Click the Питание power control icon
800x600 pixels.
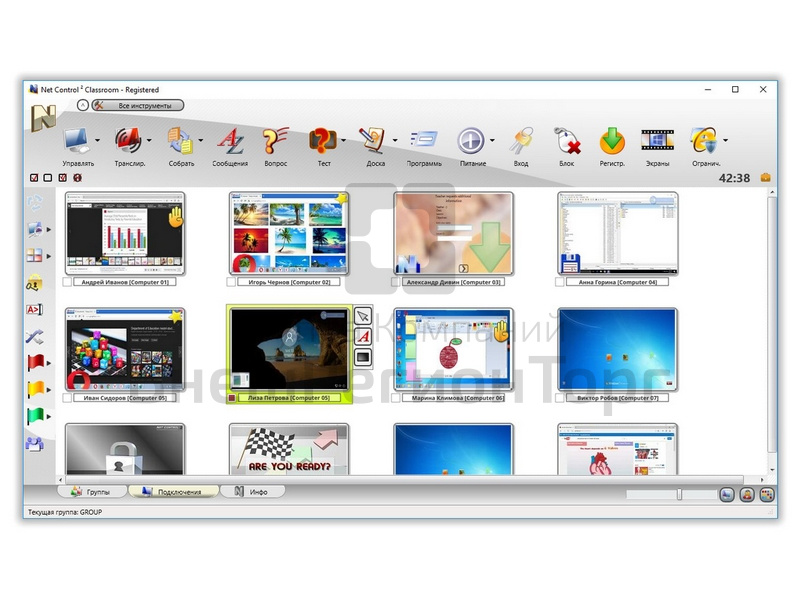coord(470,140)
